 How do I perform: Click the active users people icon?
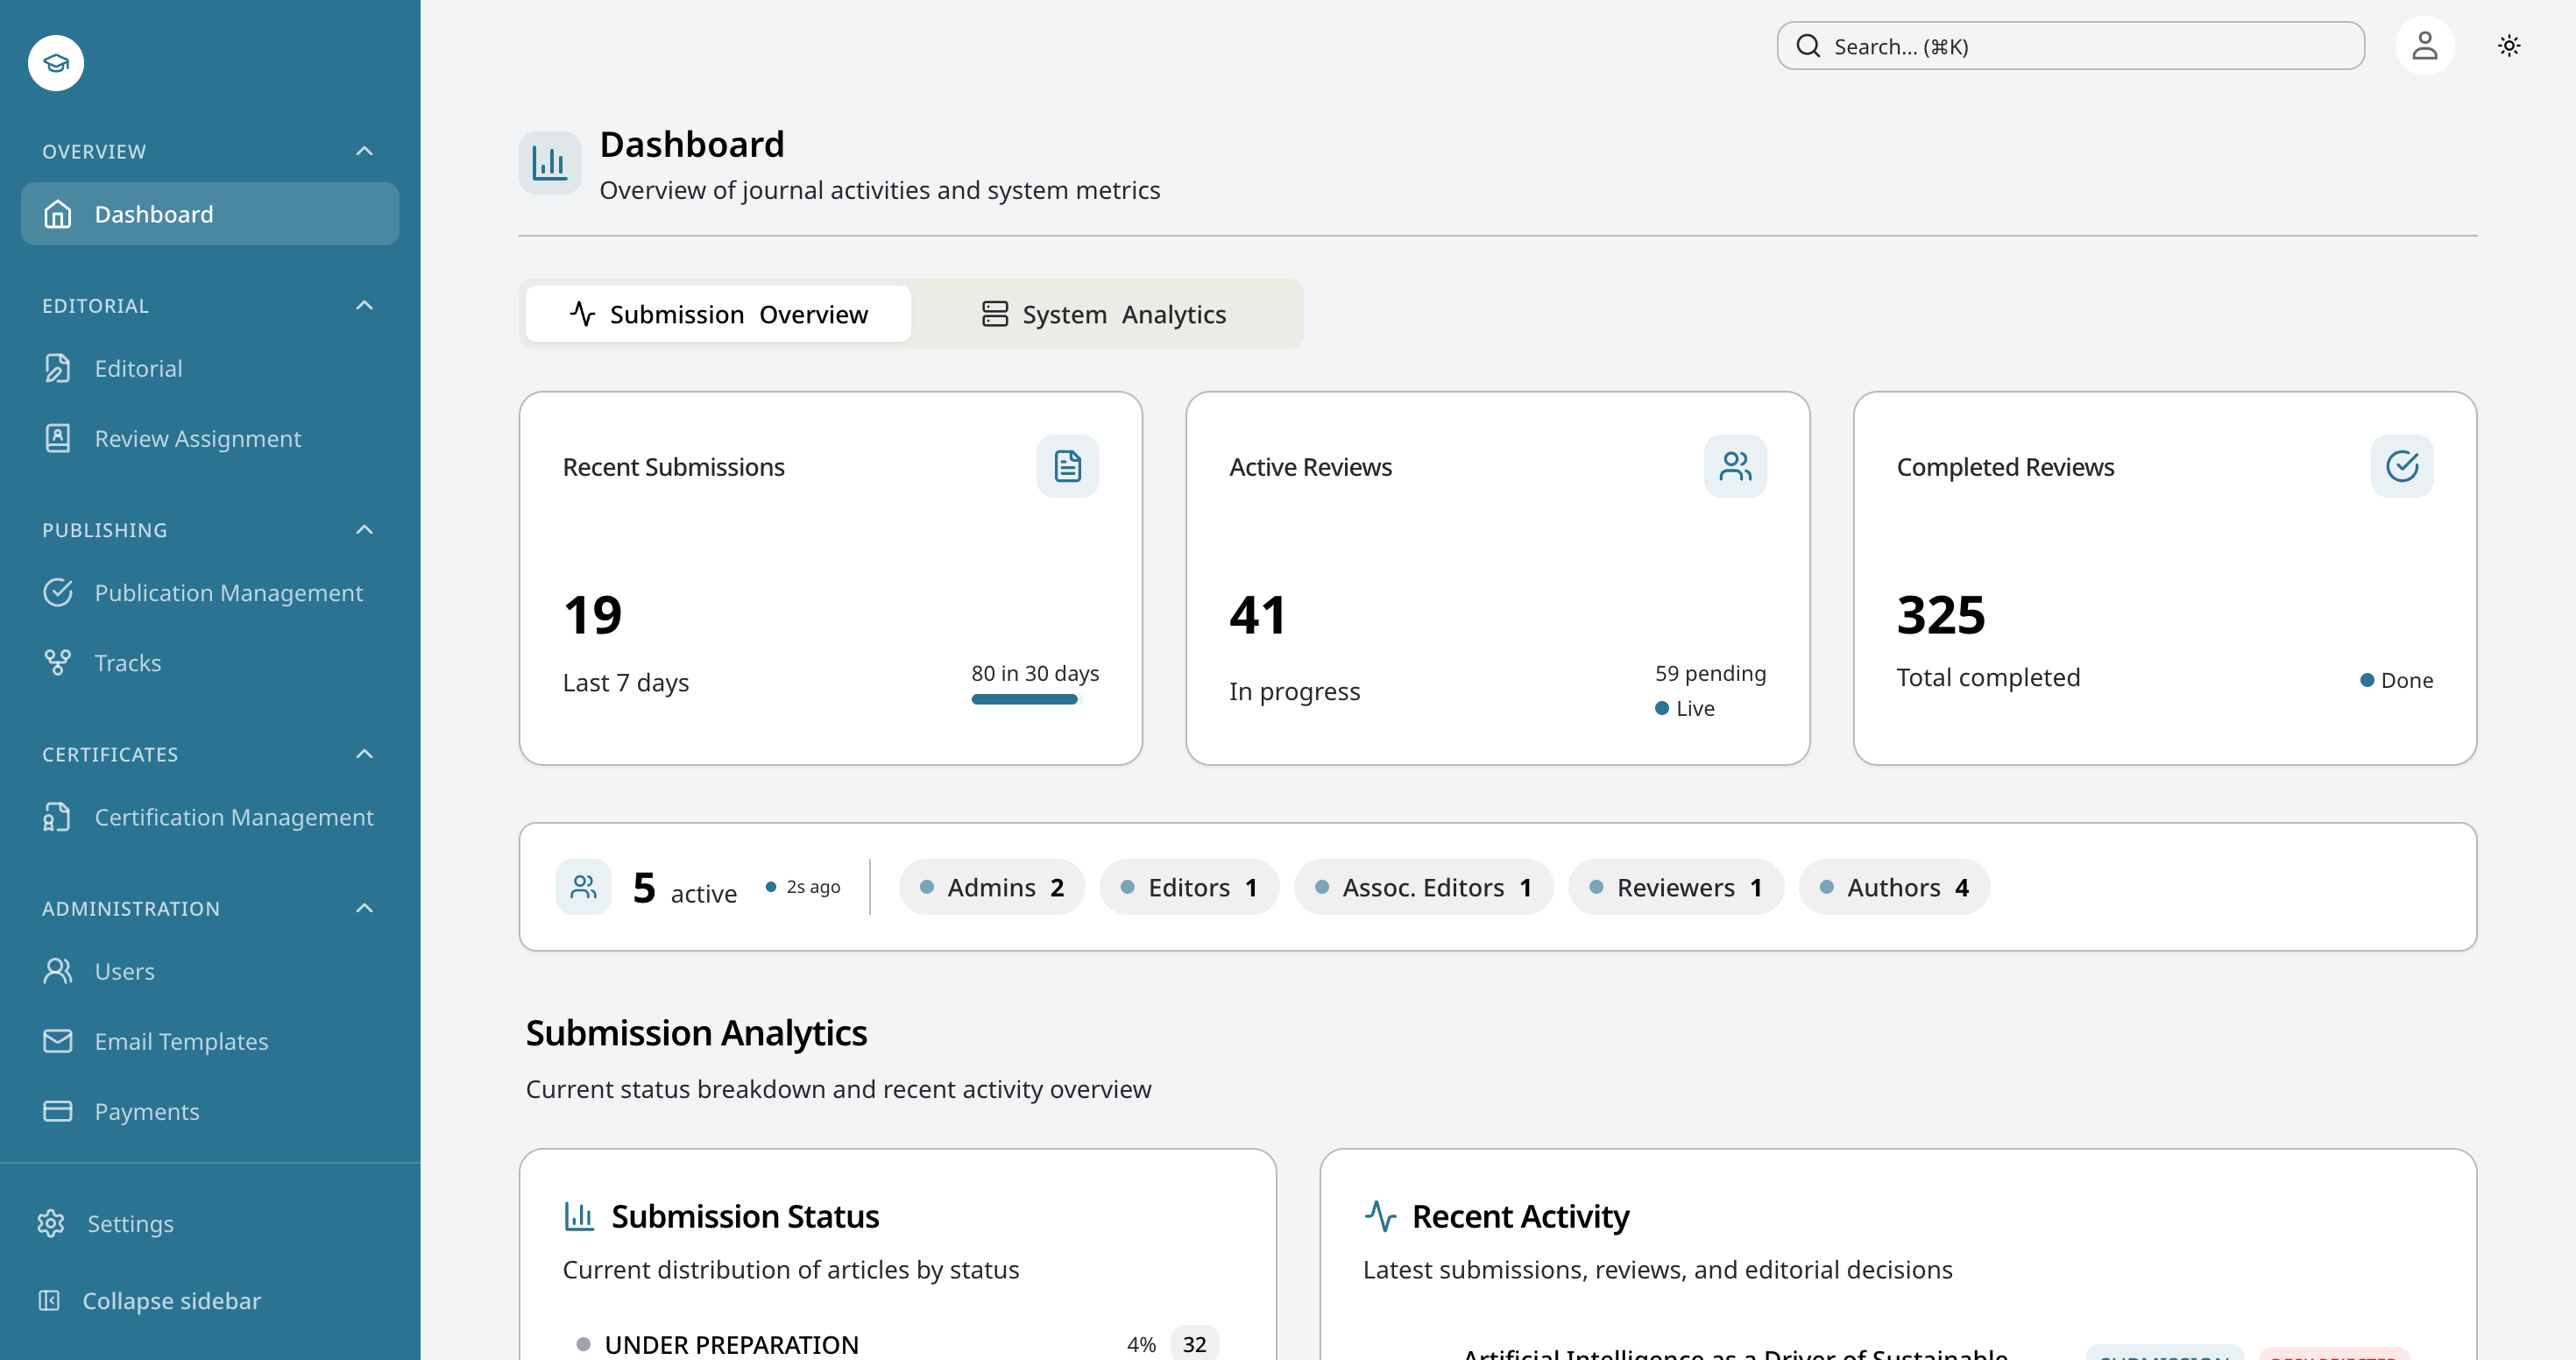click(583, 887)
